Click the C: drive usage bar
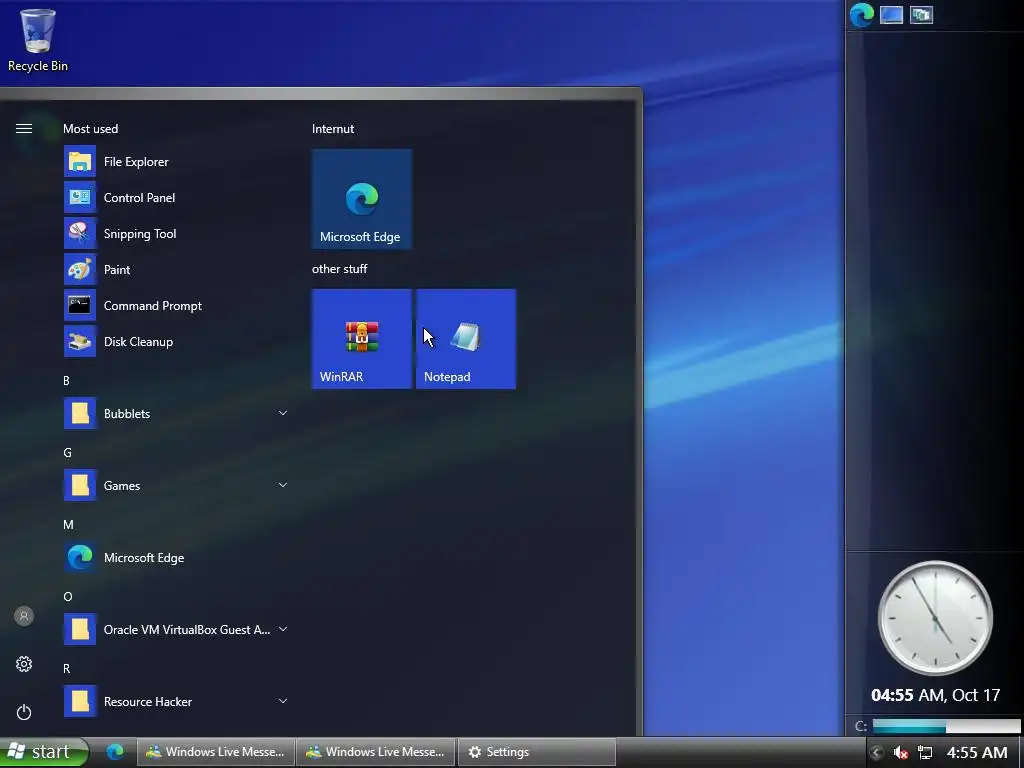The height and width of the screenshot is (768, 1024). pyautogui.click(x=946, y=726)
